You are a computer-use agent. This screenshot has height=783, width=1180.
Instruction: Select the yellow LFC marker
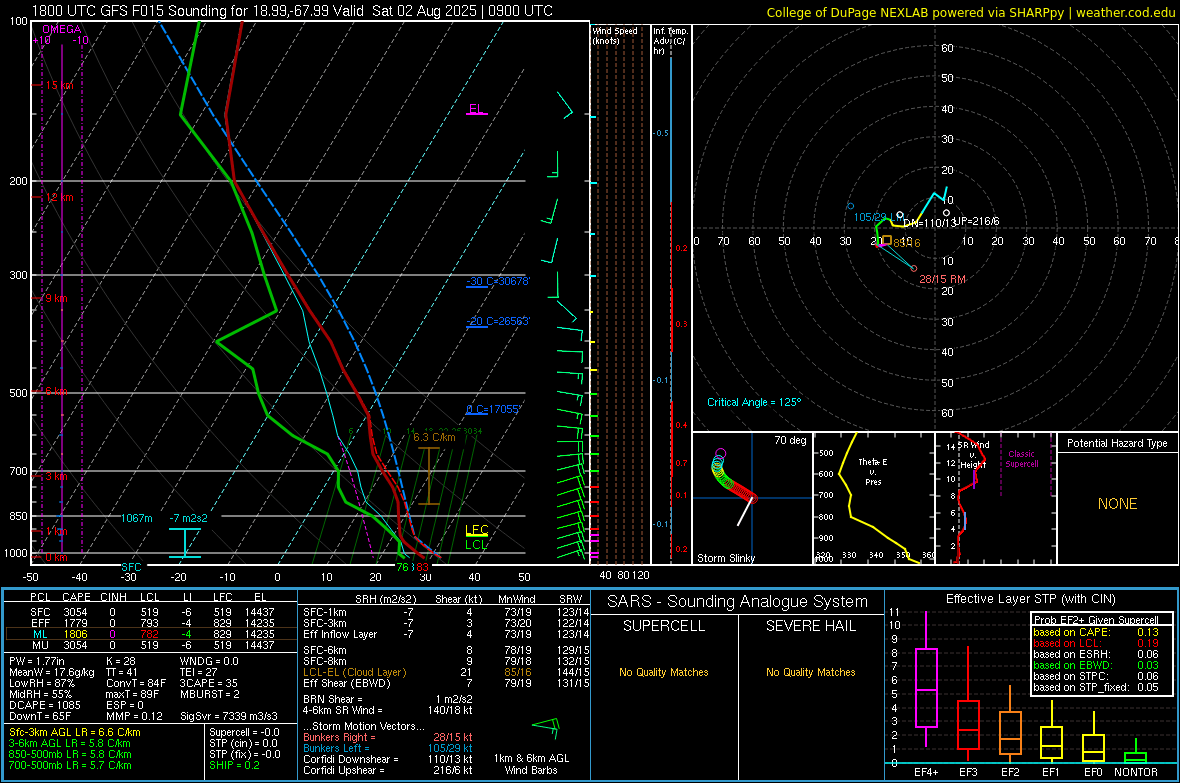point(476,529)
